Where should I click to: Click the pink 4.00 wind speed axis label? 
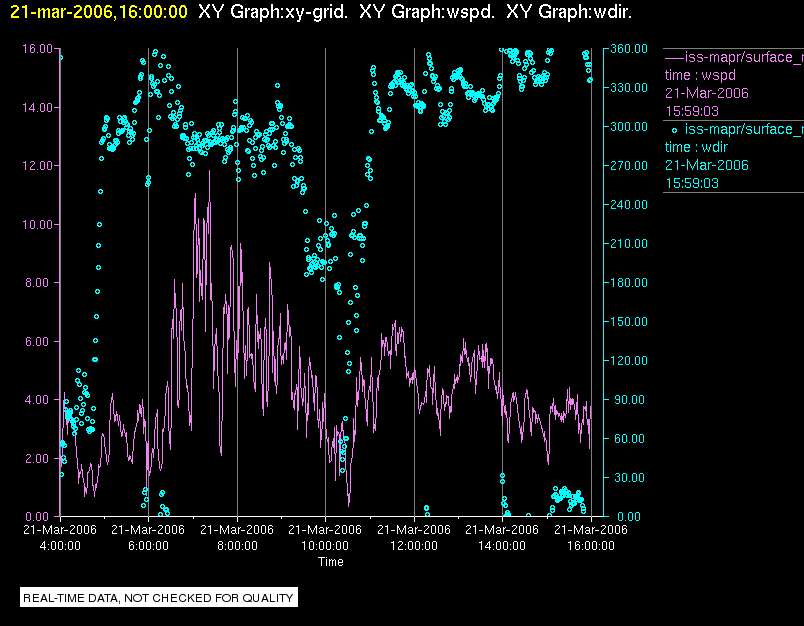[x=39, y=399]
